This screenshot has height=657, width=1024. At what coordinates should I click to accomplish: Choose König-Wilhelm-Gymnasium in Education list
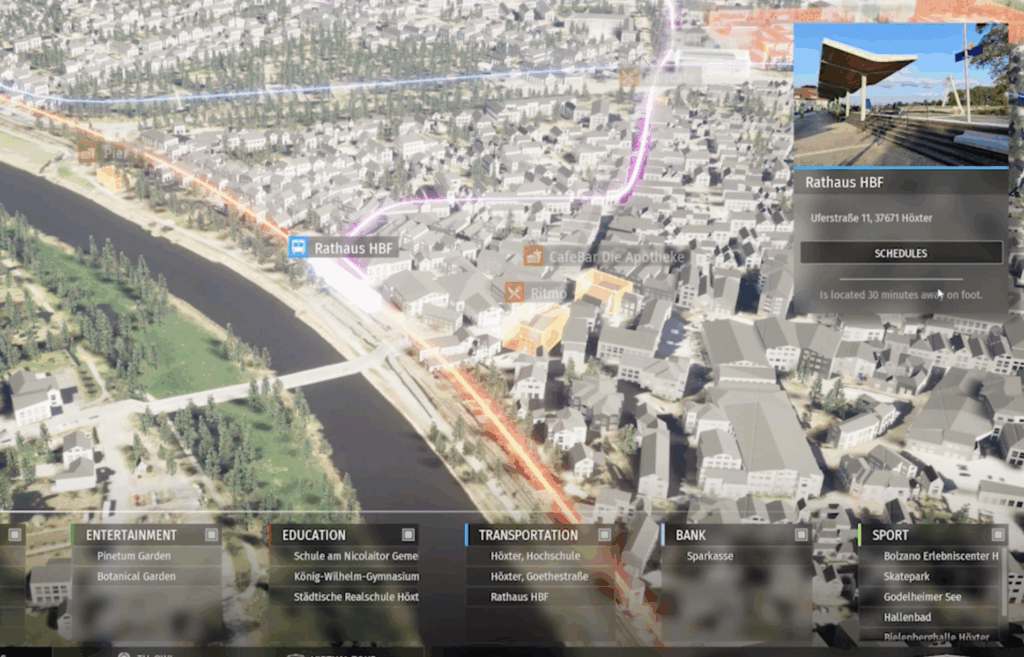356,577
